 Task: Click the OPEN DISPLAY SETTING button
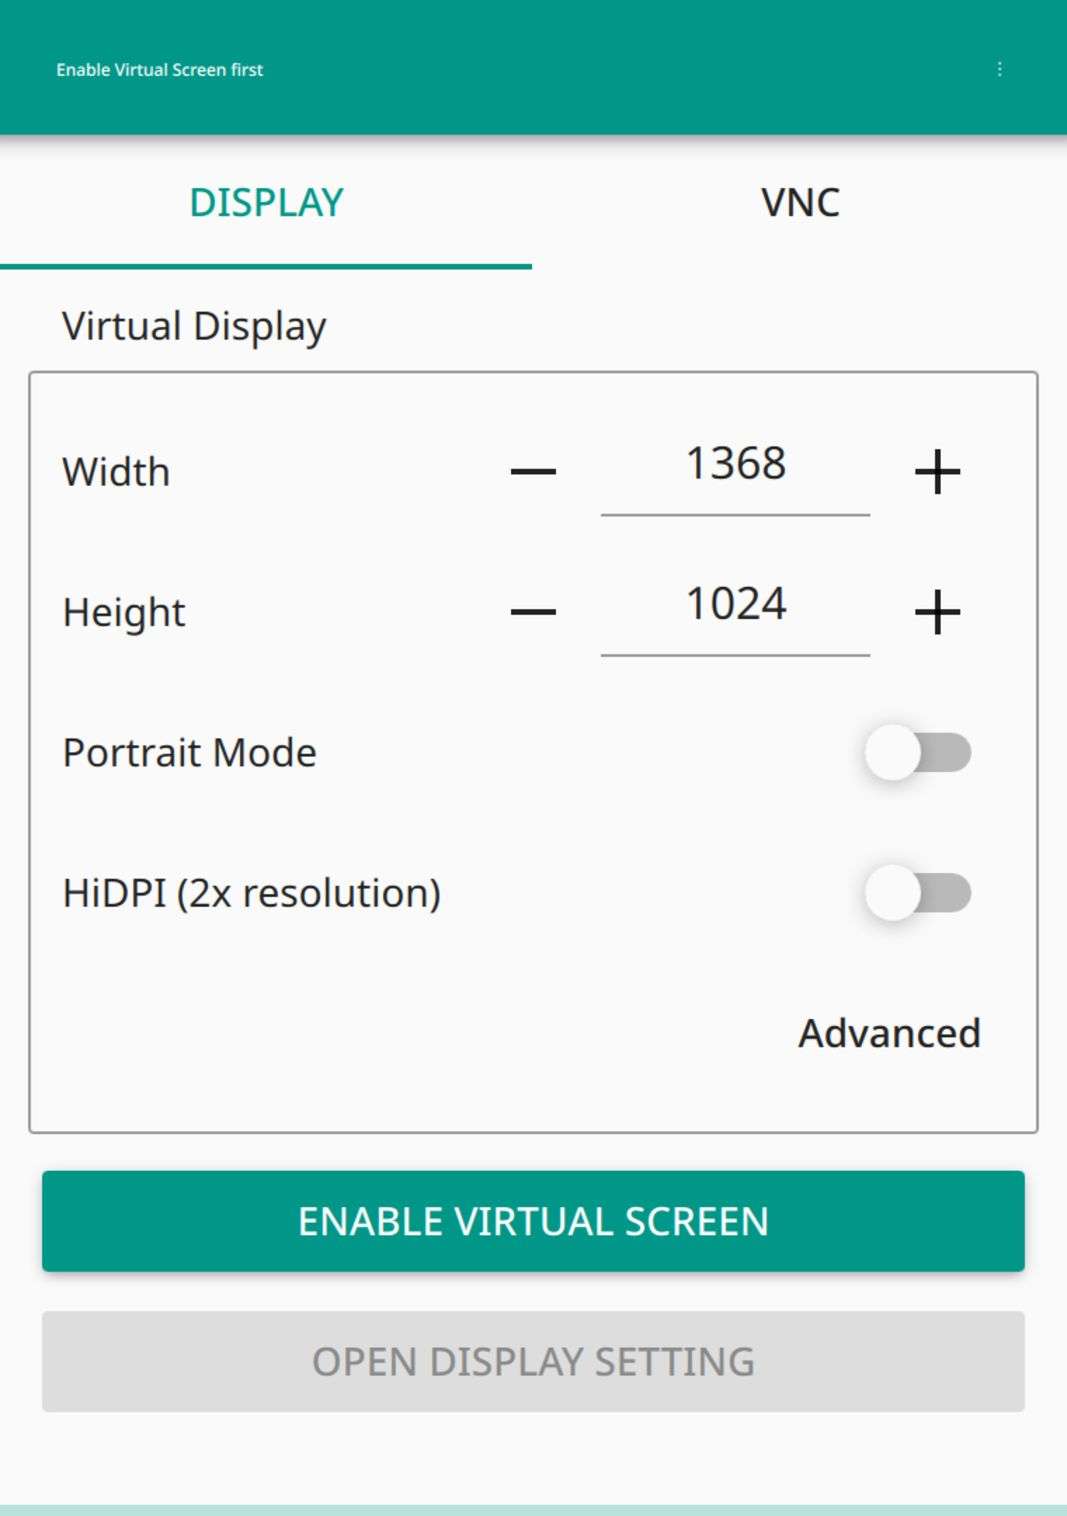pos(533,1361)
